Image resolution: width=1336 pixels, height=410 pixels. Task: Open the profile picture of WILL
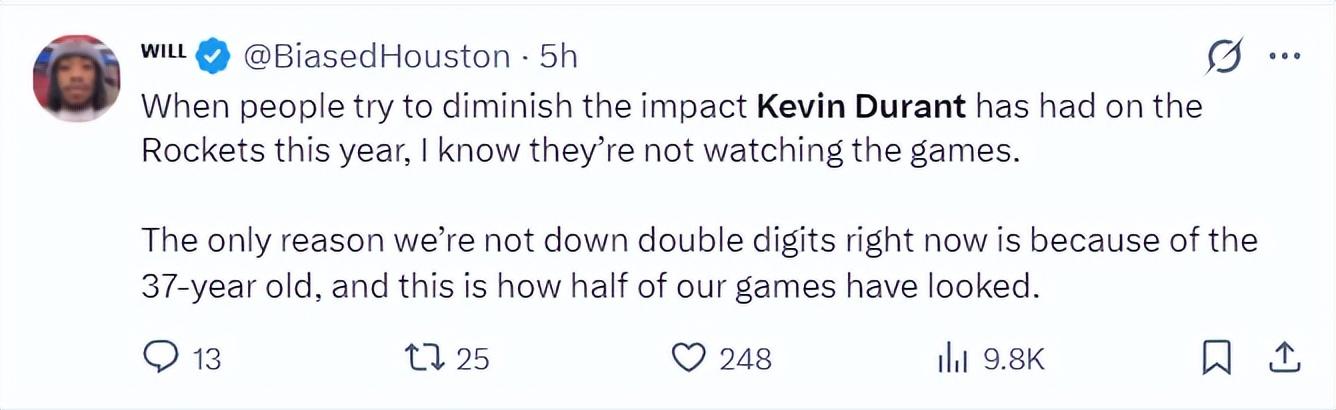[x=76, y=78]
